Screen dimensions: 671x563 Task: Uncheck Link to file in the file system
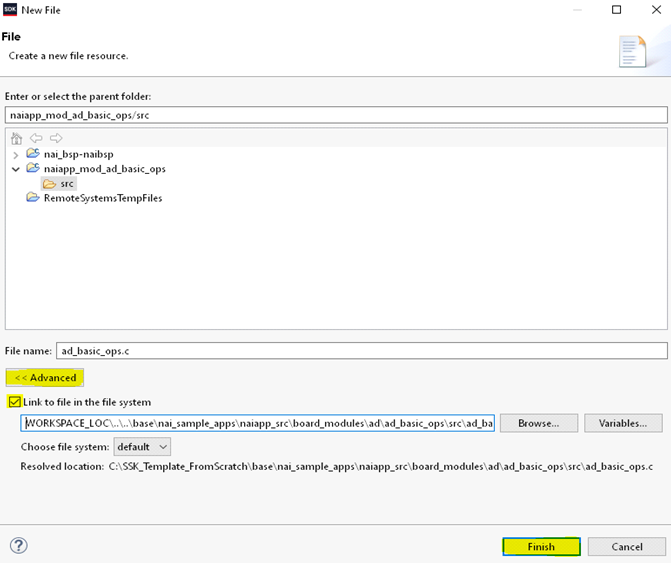(x=14, y=402)
